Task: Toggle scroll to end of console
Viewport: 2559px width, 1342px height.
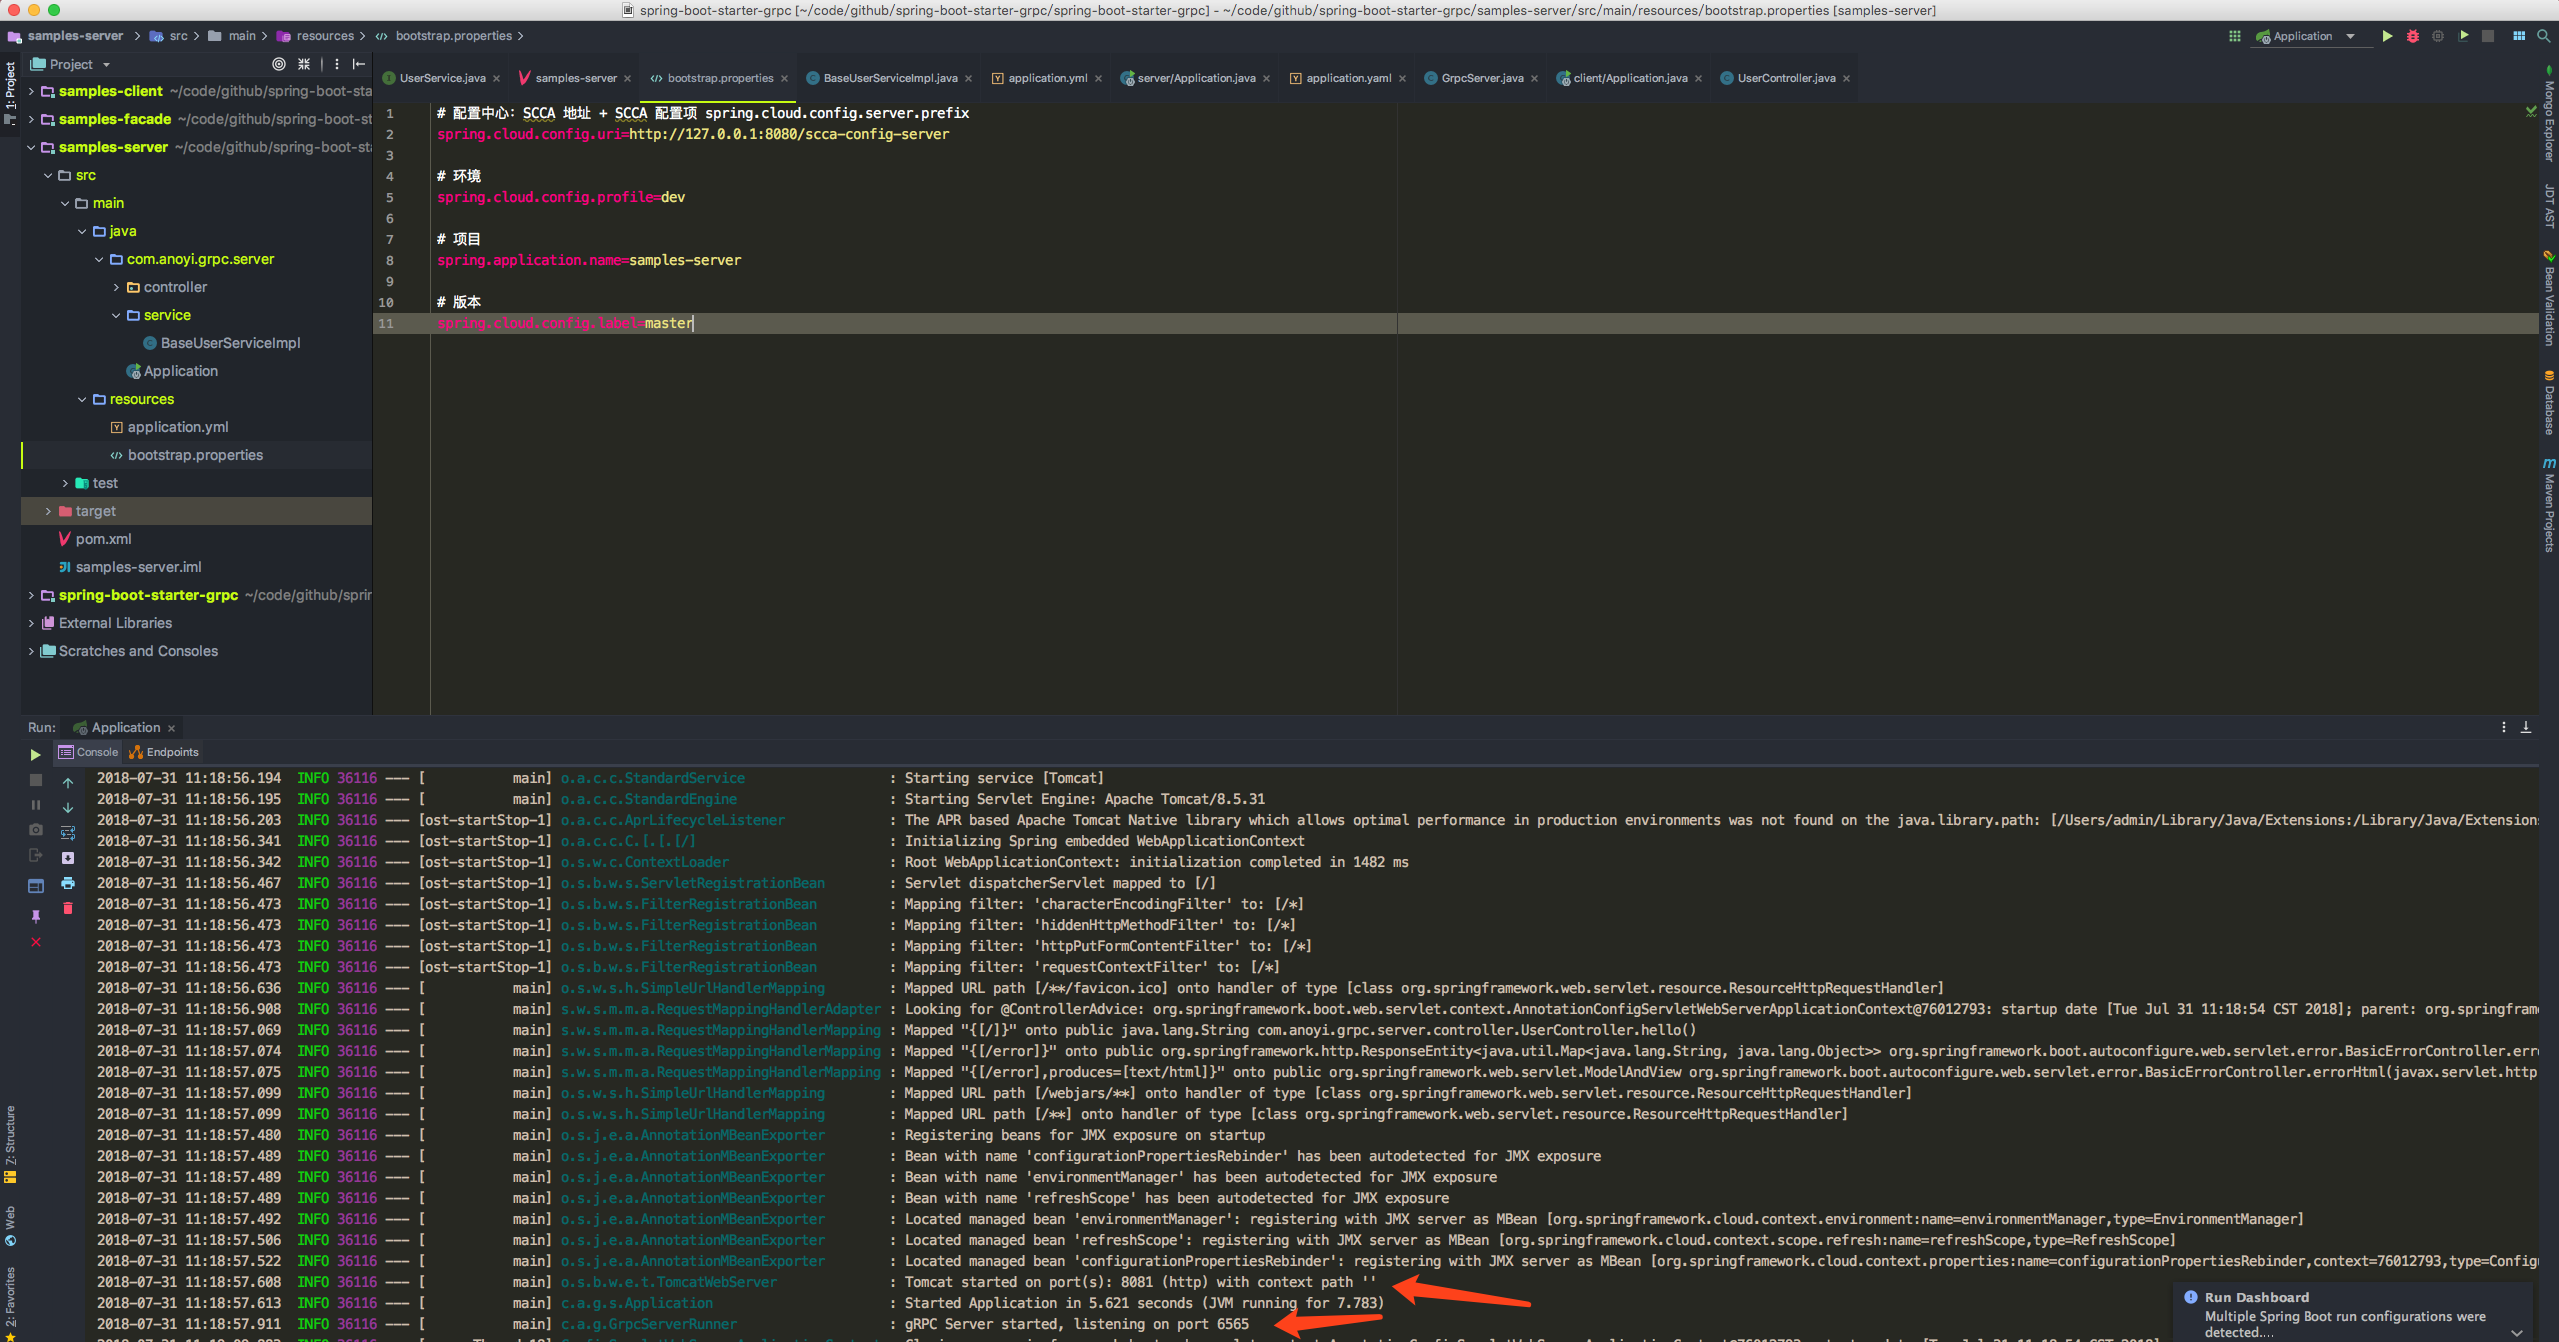Action: (68, 858)
